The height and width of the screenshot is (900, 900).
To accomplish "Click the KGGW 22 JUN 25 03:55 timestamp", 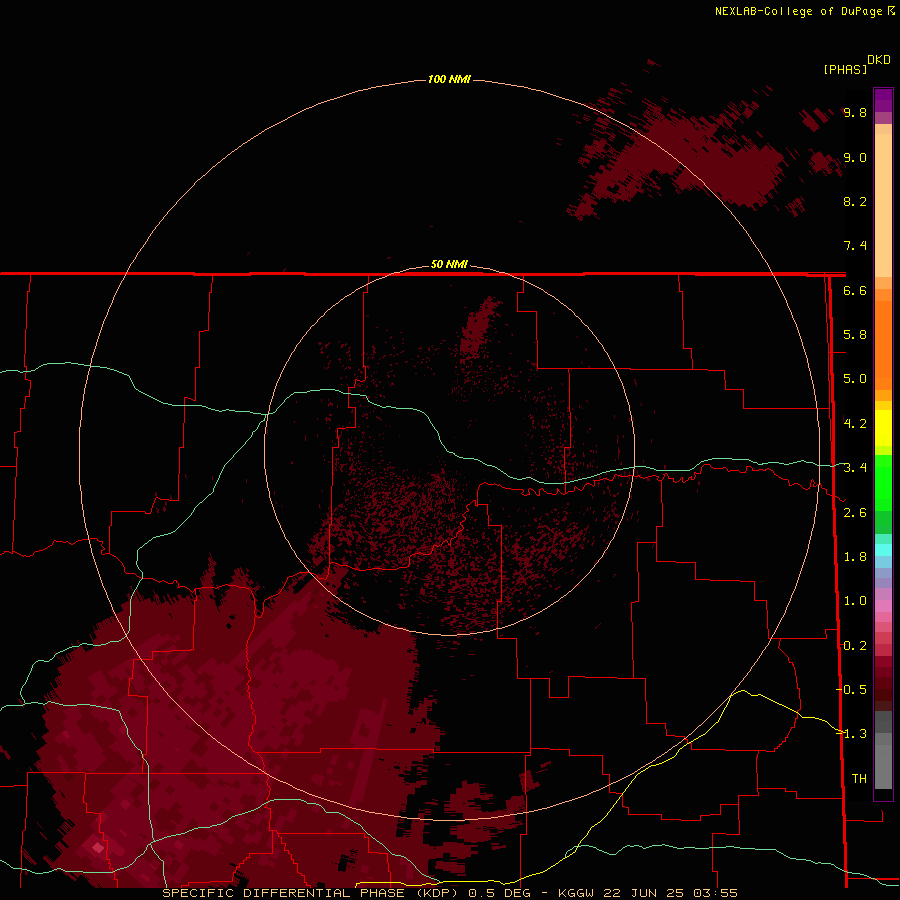I will [x=647, y=893].
